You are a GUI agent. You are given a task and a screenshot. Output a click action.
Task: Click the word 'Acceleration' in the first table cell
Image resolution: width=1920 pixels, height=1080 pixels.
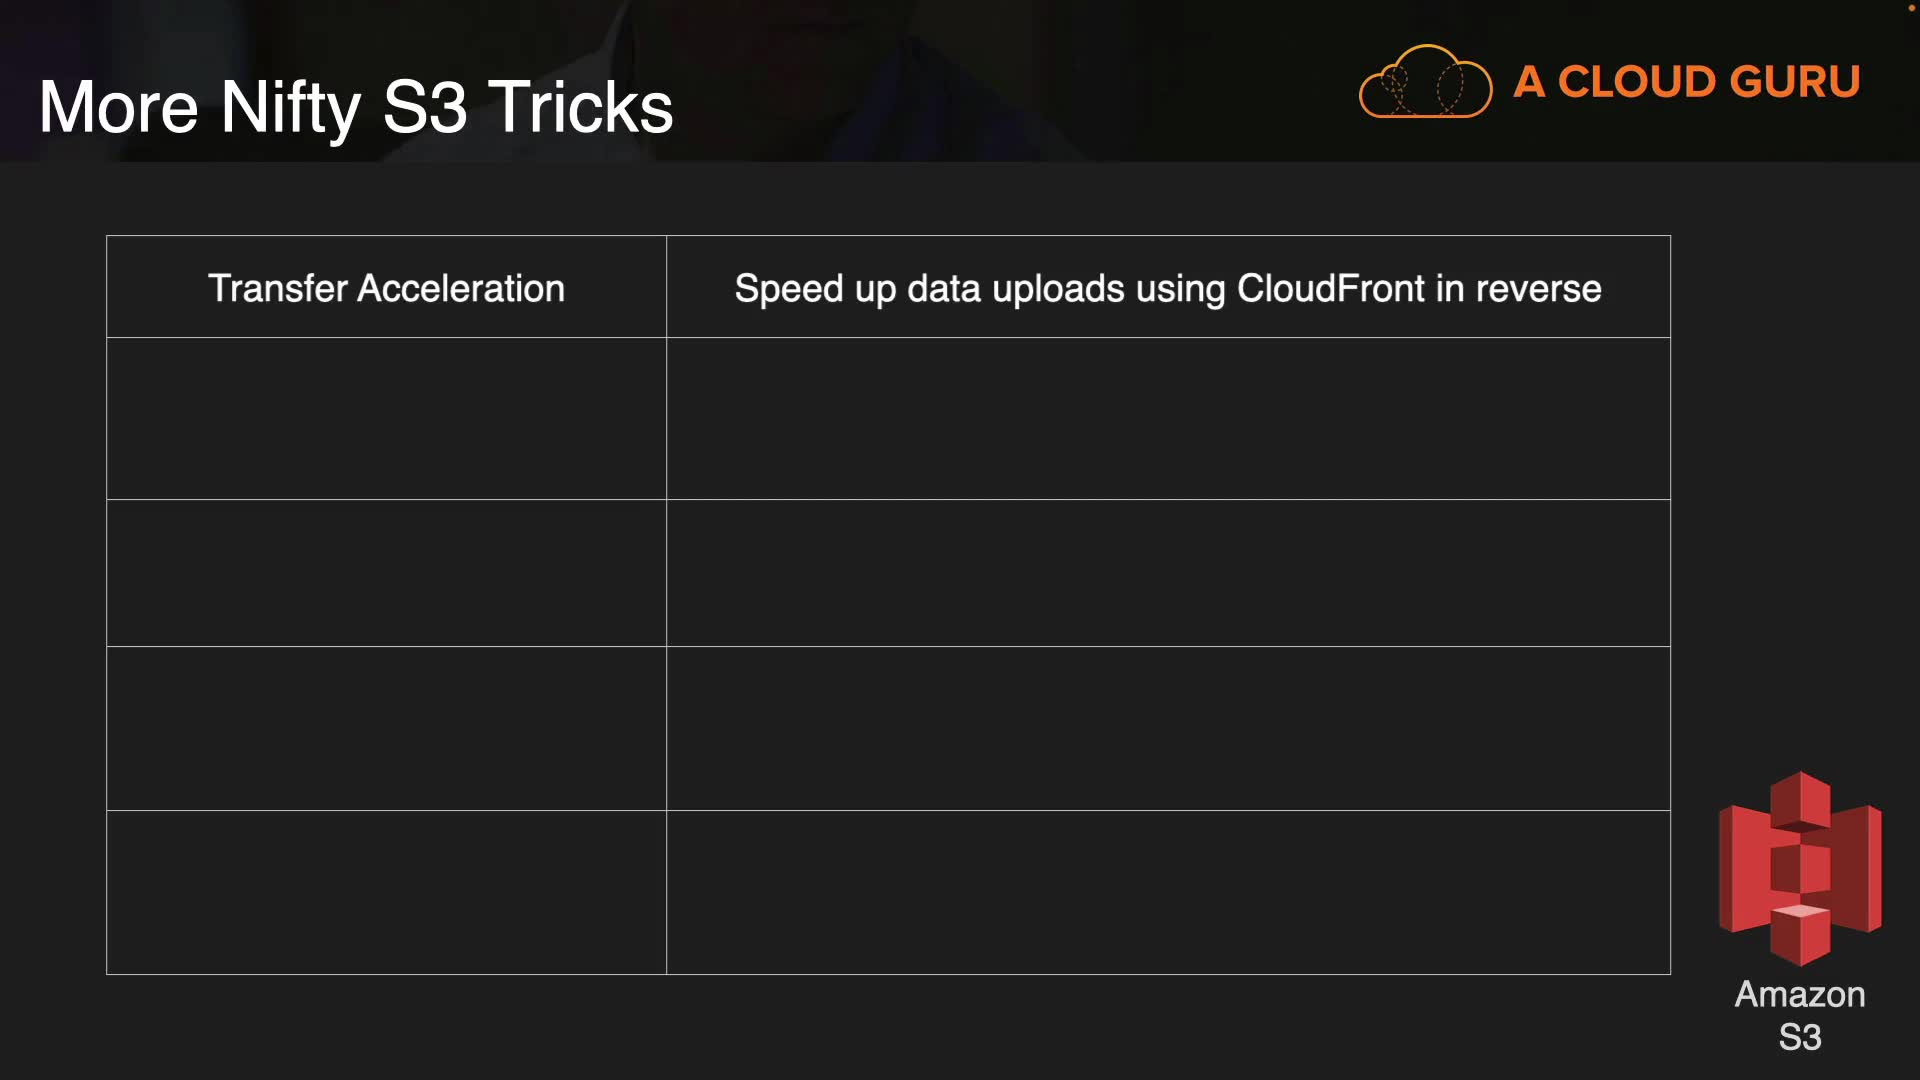click(461, 288)
